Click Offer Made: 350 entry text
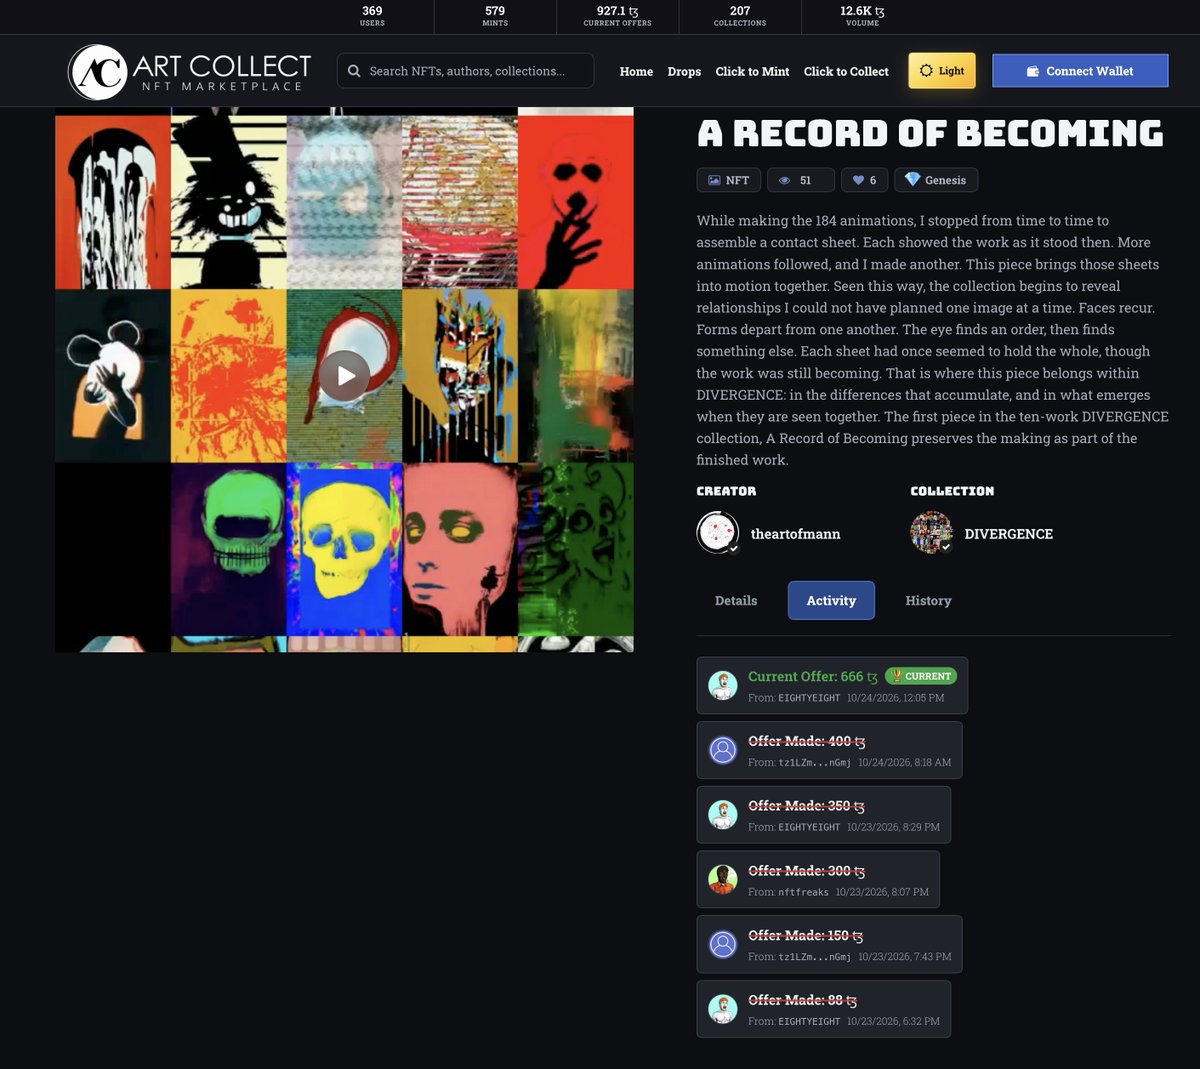This screenshot has width=1200, height=1069. point(806,806)
